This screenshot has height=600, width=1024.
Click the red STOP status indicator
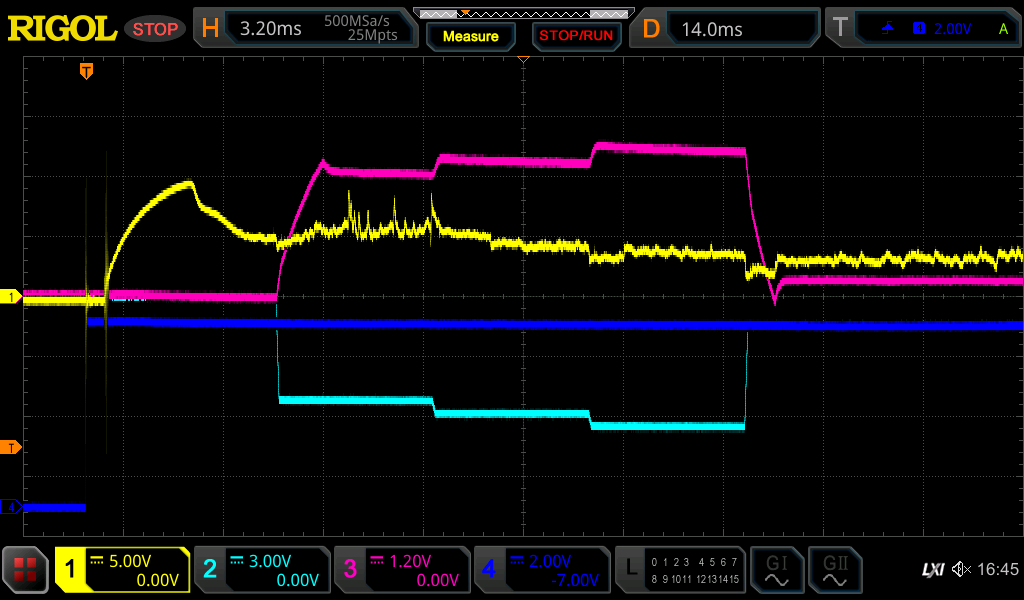click(x=155, y=29)
